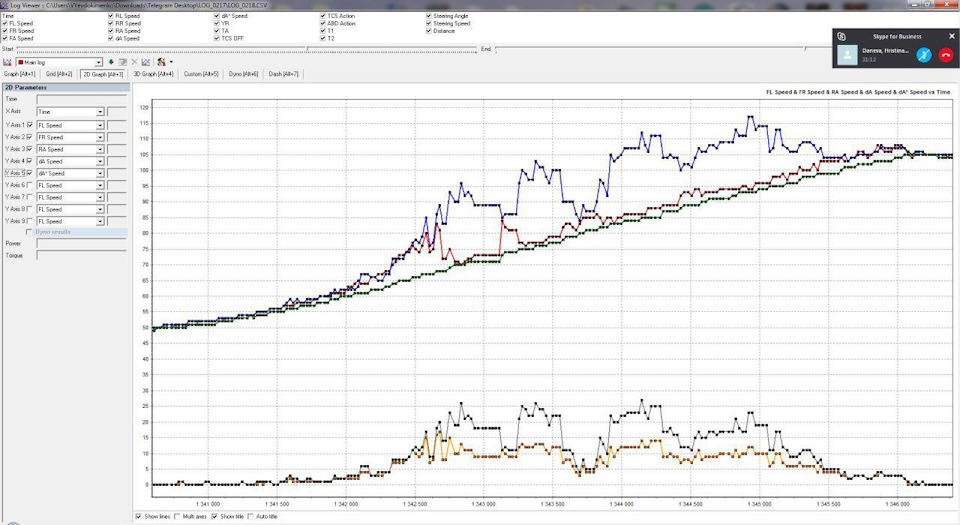Viewport: 960px width, 525px height.
Task: Enable the Y Axis 9 checkbox
Action: (x=30, y=221)
